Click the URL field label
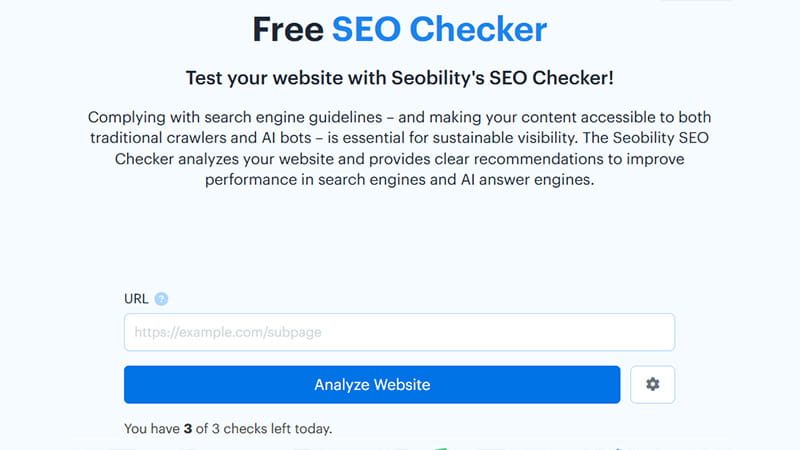 pos(136,299)
